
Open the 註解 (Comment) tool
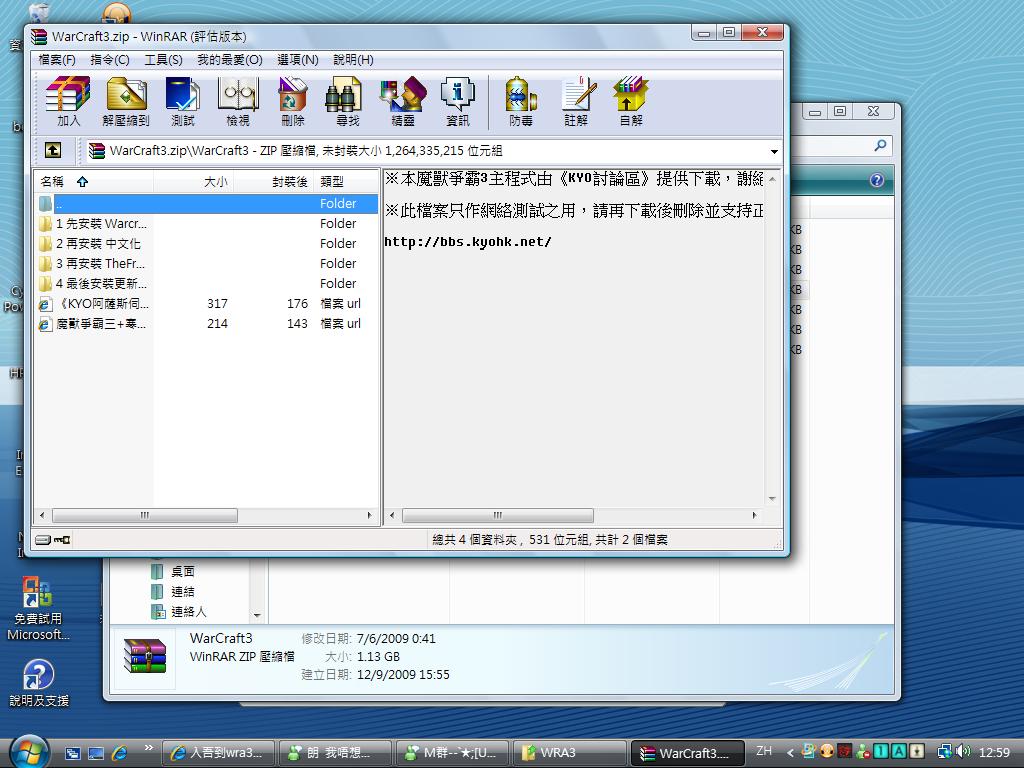pos(576,101)
